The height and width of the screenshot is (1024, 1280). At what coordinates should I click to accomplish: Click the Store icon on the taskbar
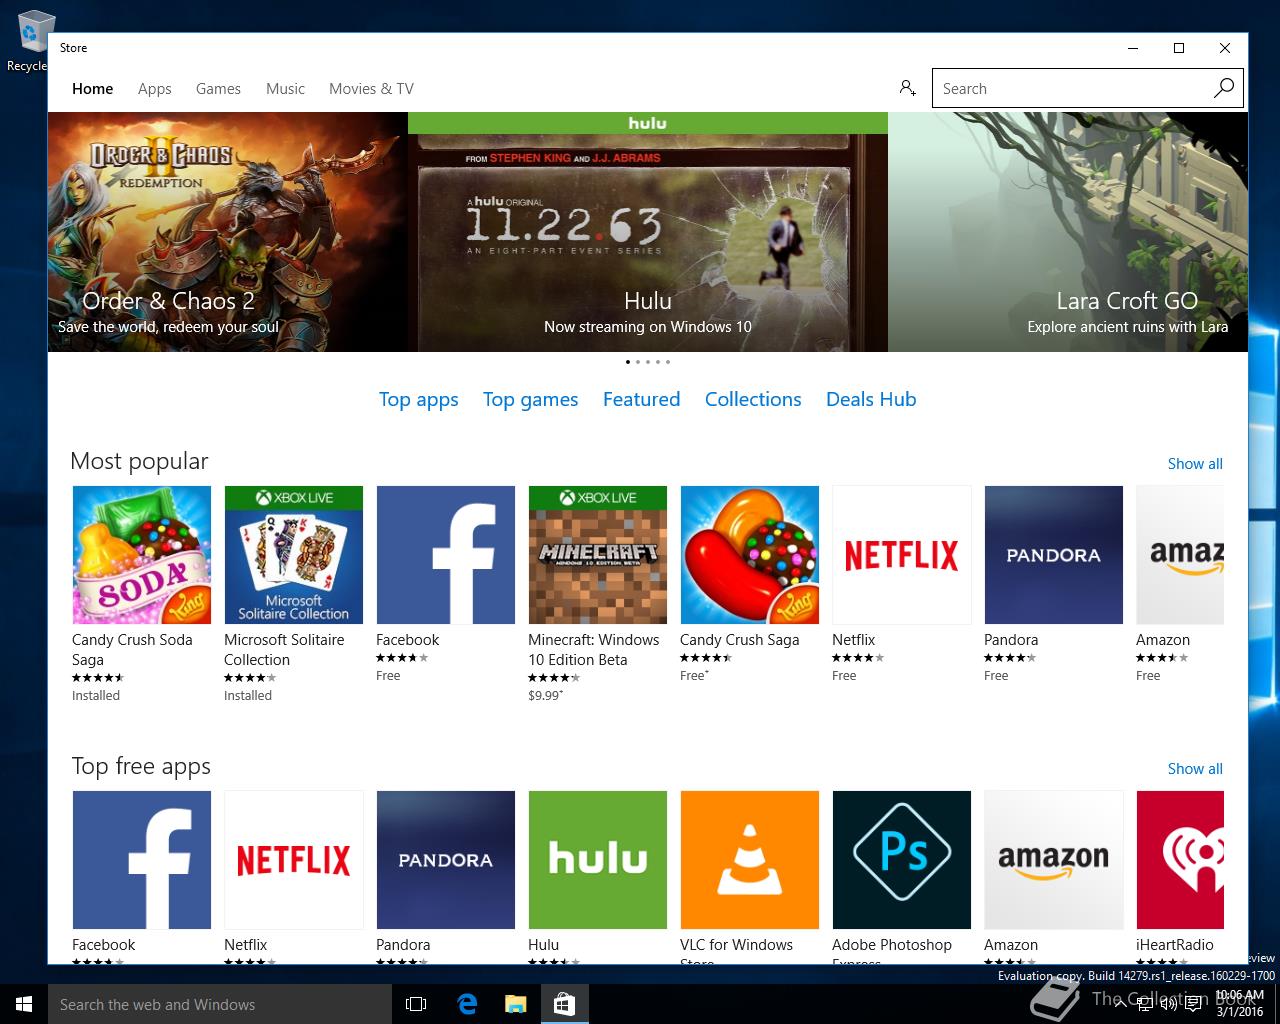coord(564,1004)
